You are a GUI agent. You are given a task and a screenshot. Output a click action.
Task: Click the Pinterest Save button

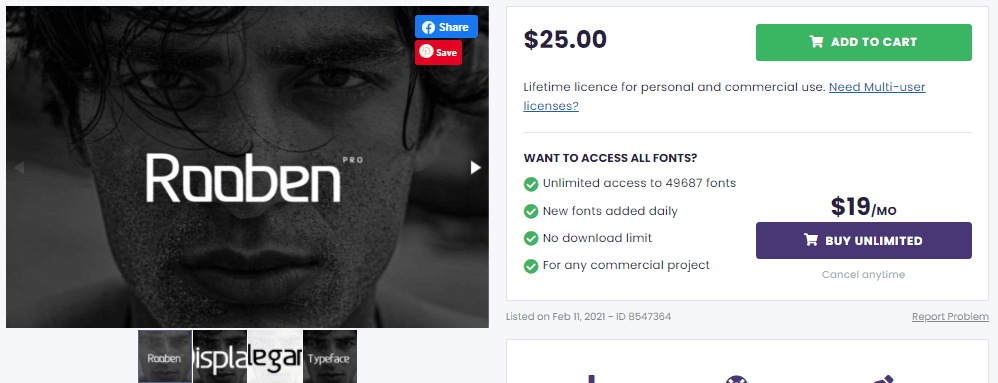pos(439,52)
